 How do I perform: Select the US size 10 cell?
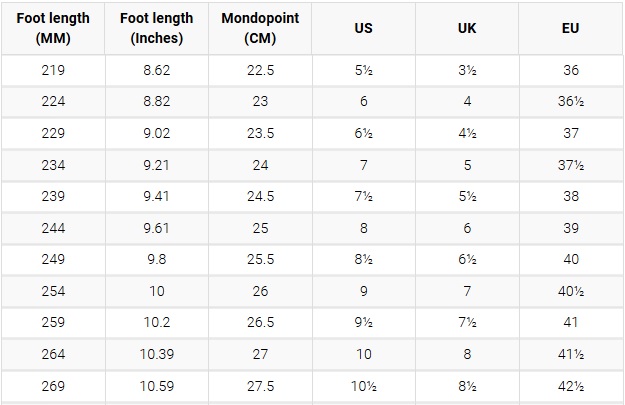[x=364, y=354]
